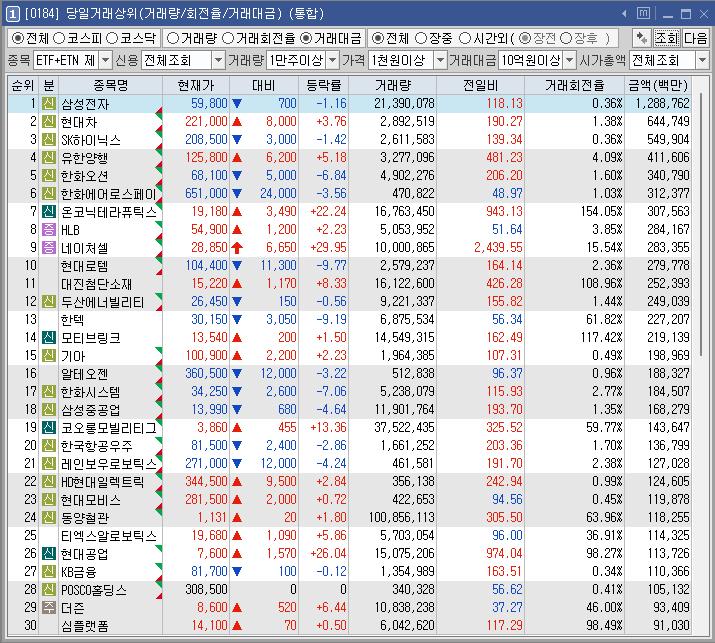This screenshot has width=715, height=643.
Task: Click the 주 badge next to 더존
Action: [48, 607]
